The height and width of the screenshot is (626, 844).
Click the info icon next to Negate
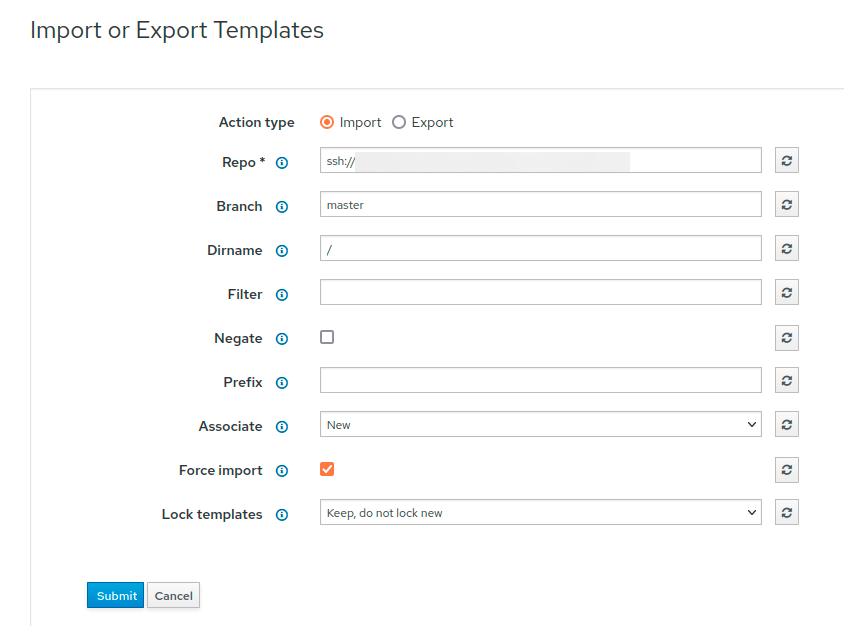[282, 339]
